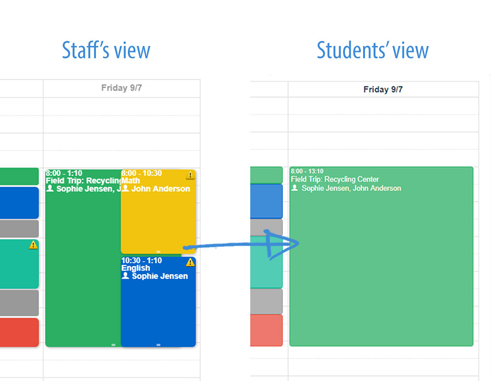
Task: Open the yellow Math 8:00 - 10:30 event
Action: 158,212
